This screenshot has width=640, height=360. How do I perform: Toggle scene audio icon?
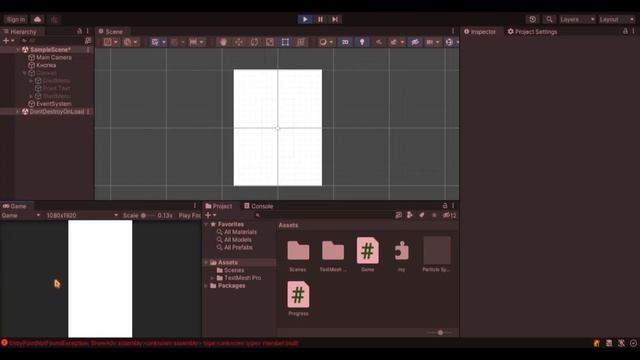(379, 42)
